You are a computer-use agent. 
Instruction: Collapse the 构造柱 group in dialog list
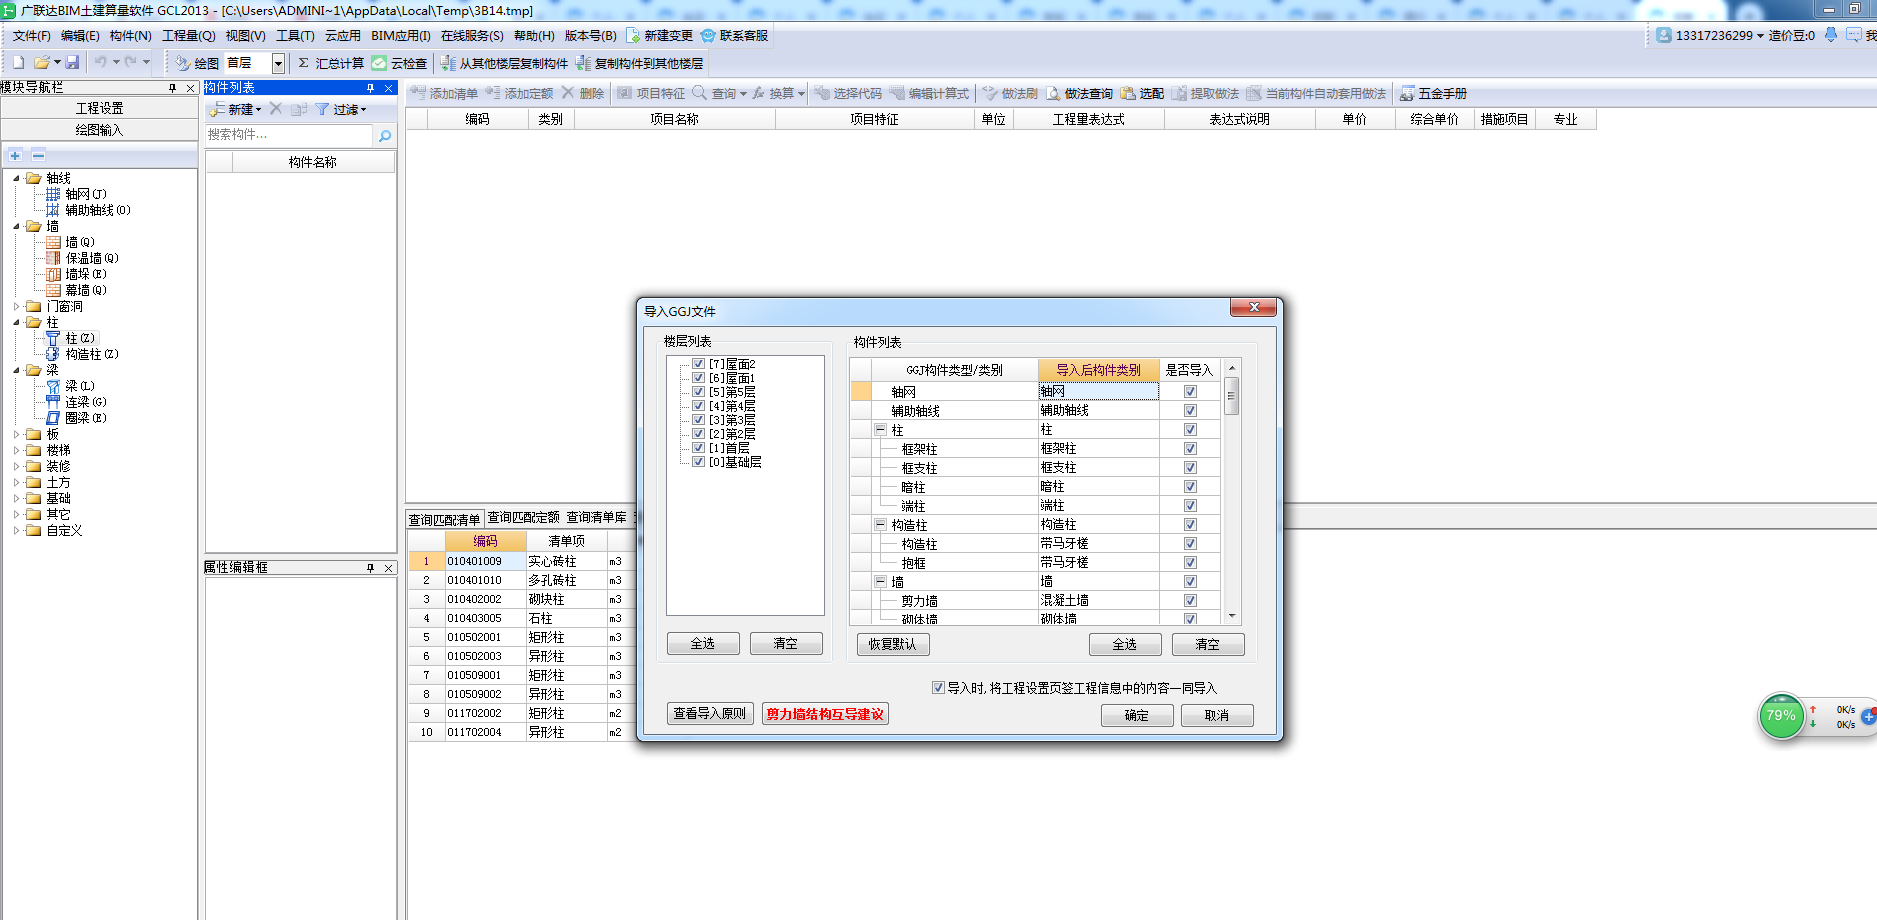pos(881,525)
